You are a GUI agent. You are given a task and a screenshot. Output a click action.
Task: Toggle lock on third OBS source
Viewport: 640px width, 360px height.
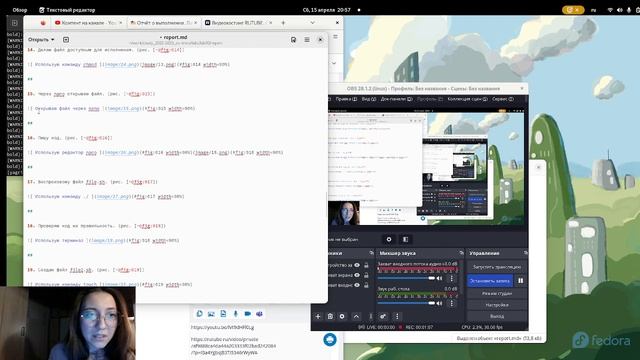click(x=367, y=285)
